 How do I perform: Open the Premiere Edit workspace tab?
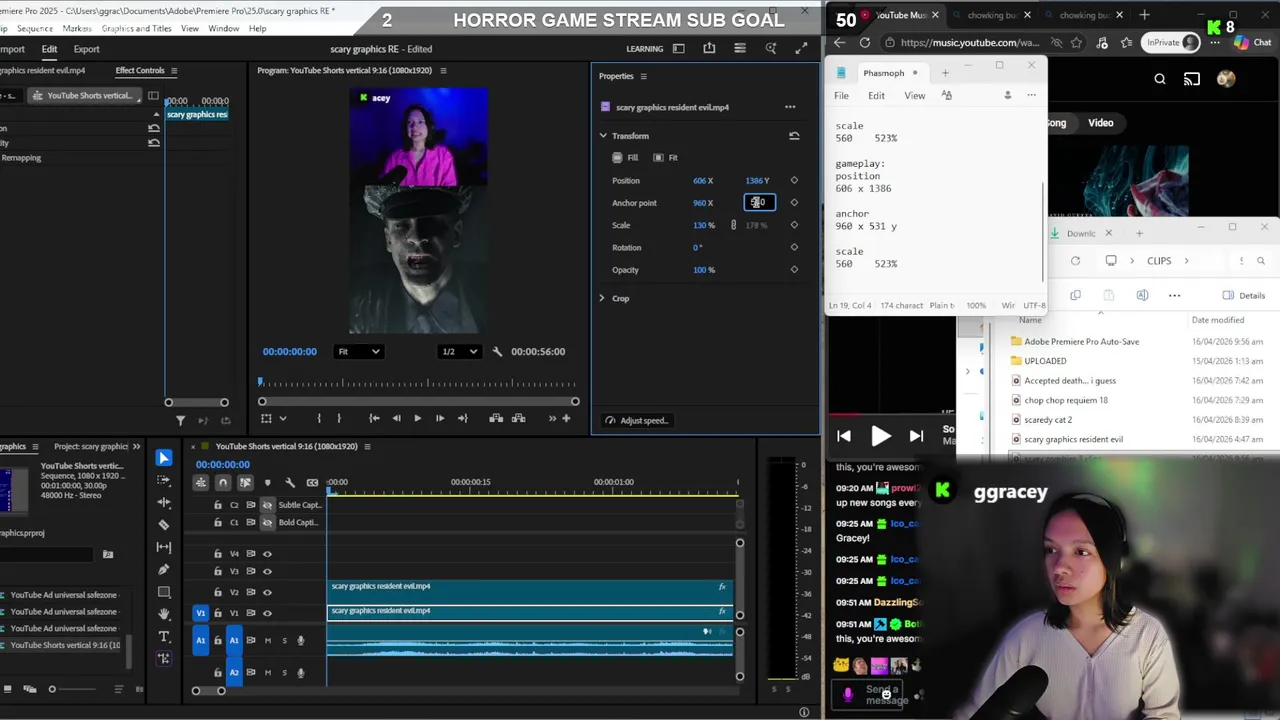[x=49, y=49]
